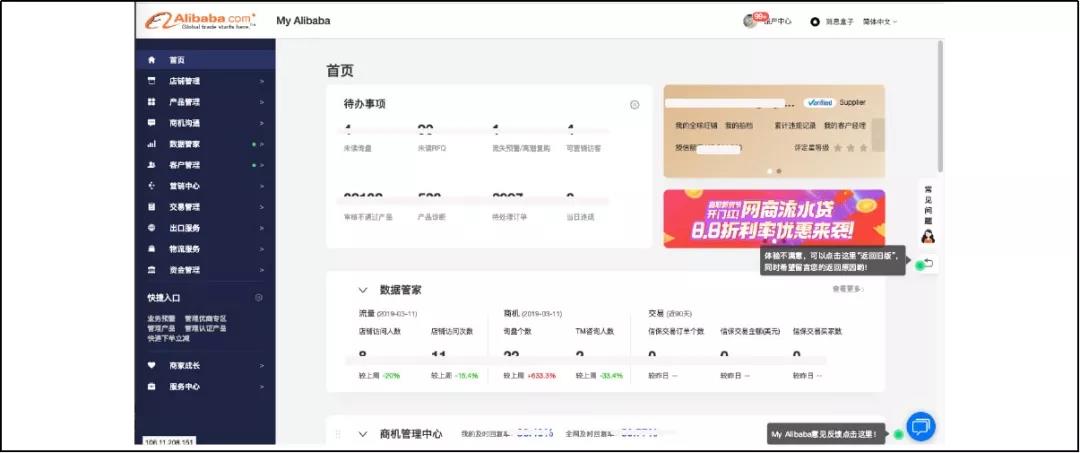Click the 信保交易金额(美元) metric label
1080x453 pixels.
click(750, 331)
